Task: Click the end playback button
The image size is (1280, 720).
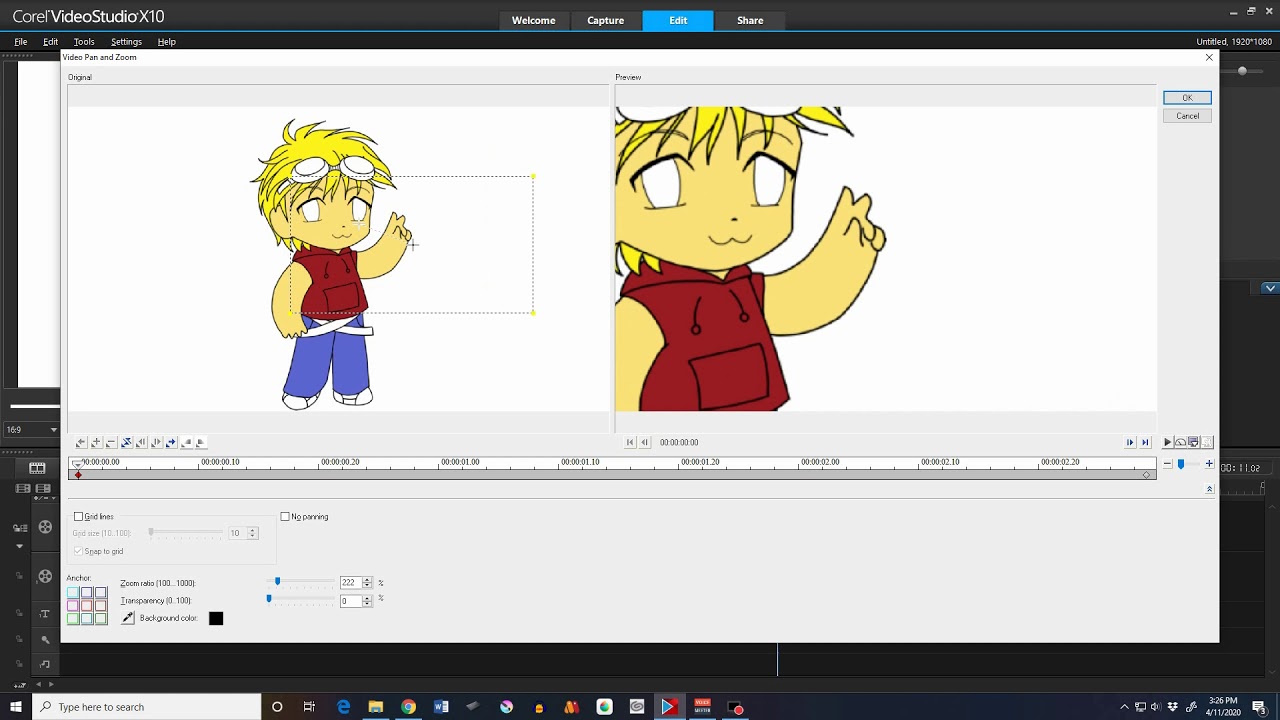Action: pyautogui.click(x=1145, y=442)
